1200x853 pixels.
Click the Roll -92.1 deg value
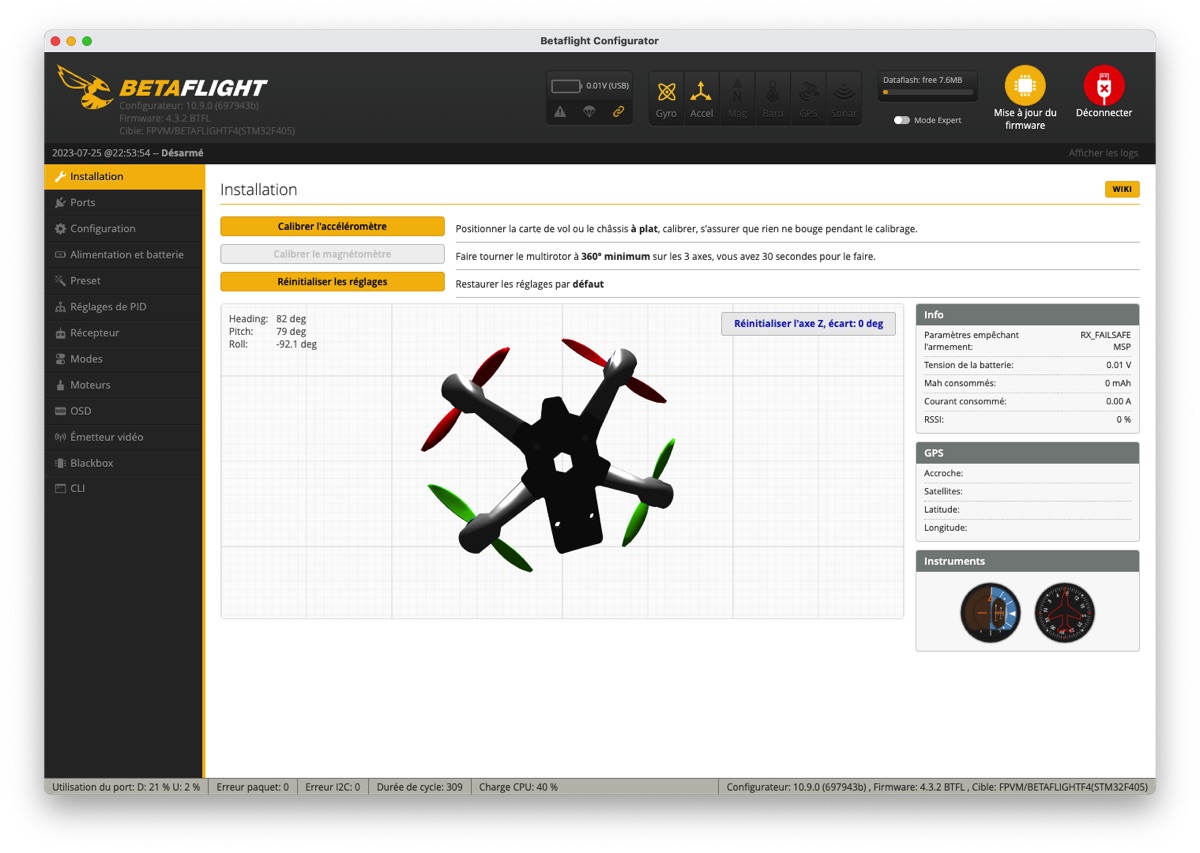(x=296, y=344)
